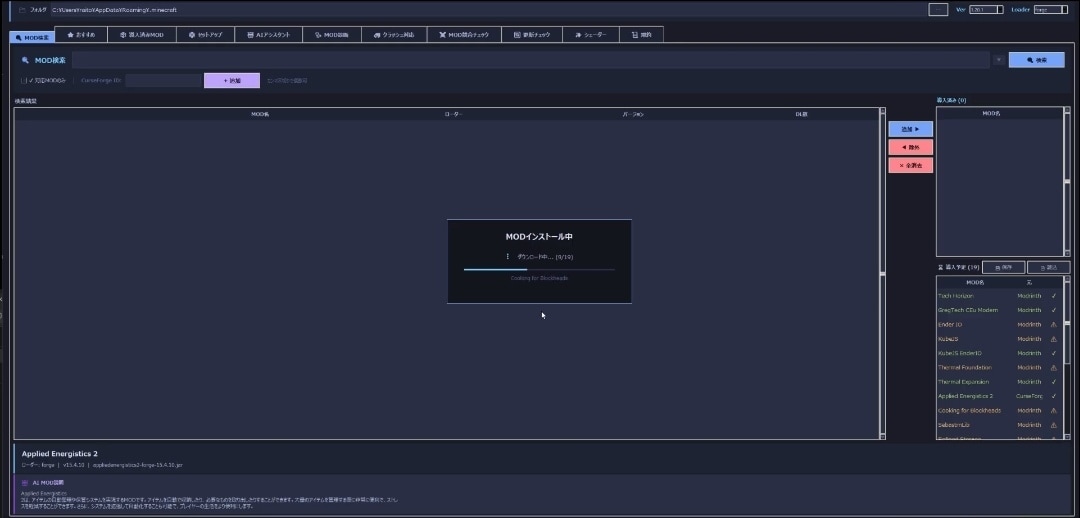Click the blue 追加 ▶ button
Screen dimensions: 1080x518
911,129
